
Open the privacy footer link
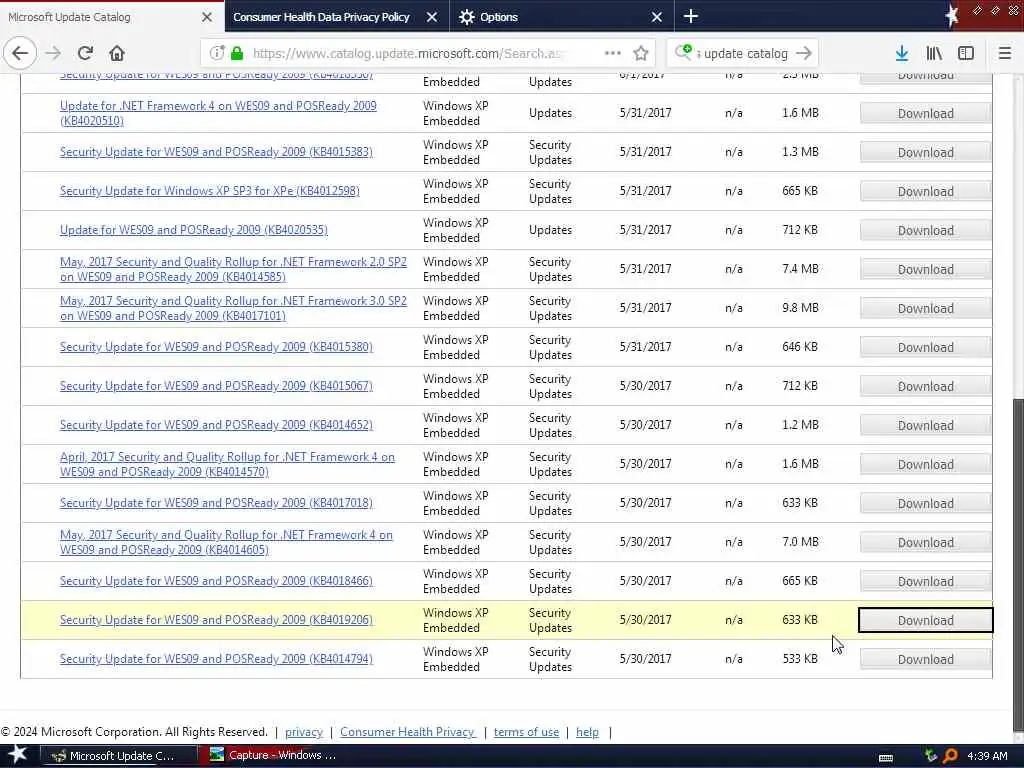[304, 732]
